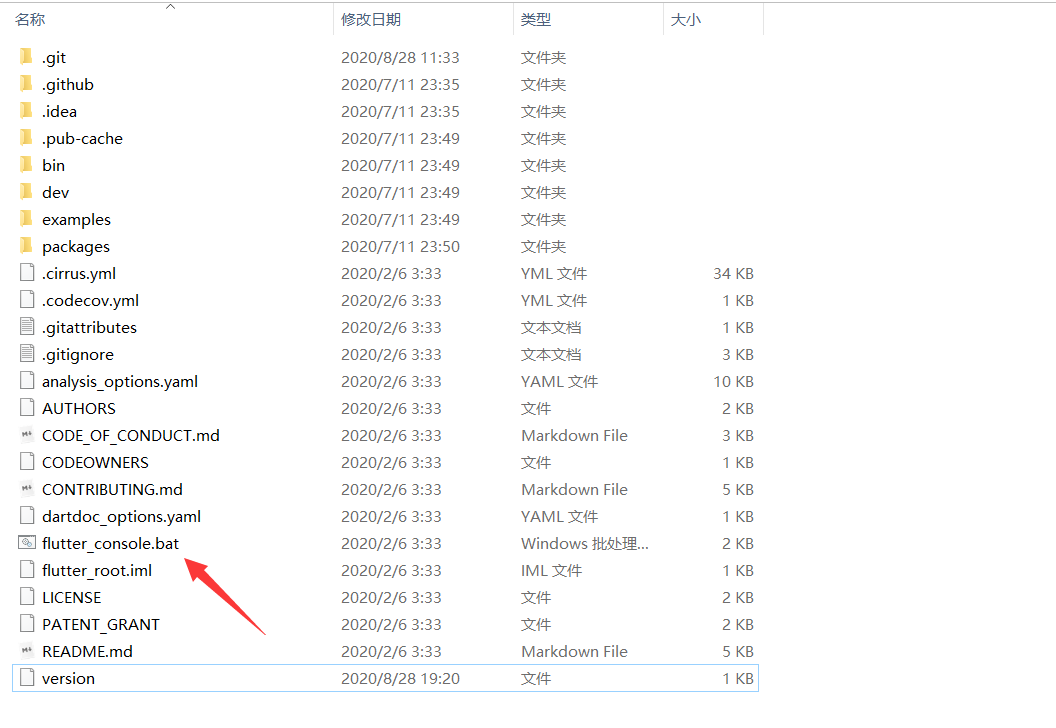
Task: Click the IML 文件 type cell
Action: pos(551,570)
